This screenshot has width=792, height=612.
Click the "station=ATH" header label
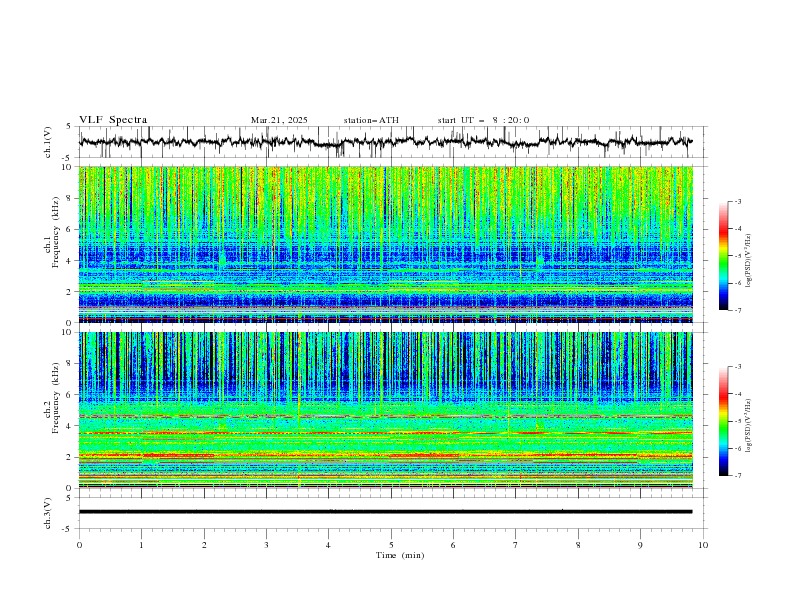coord(371,120)
